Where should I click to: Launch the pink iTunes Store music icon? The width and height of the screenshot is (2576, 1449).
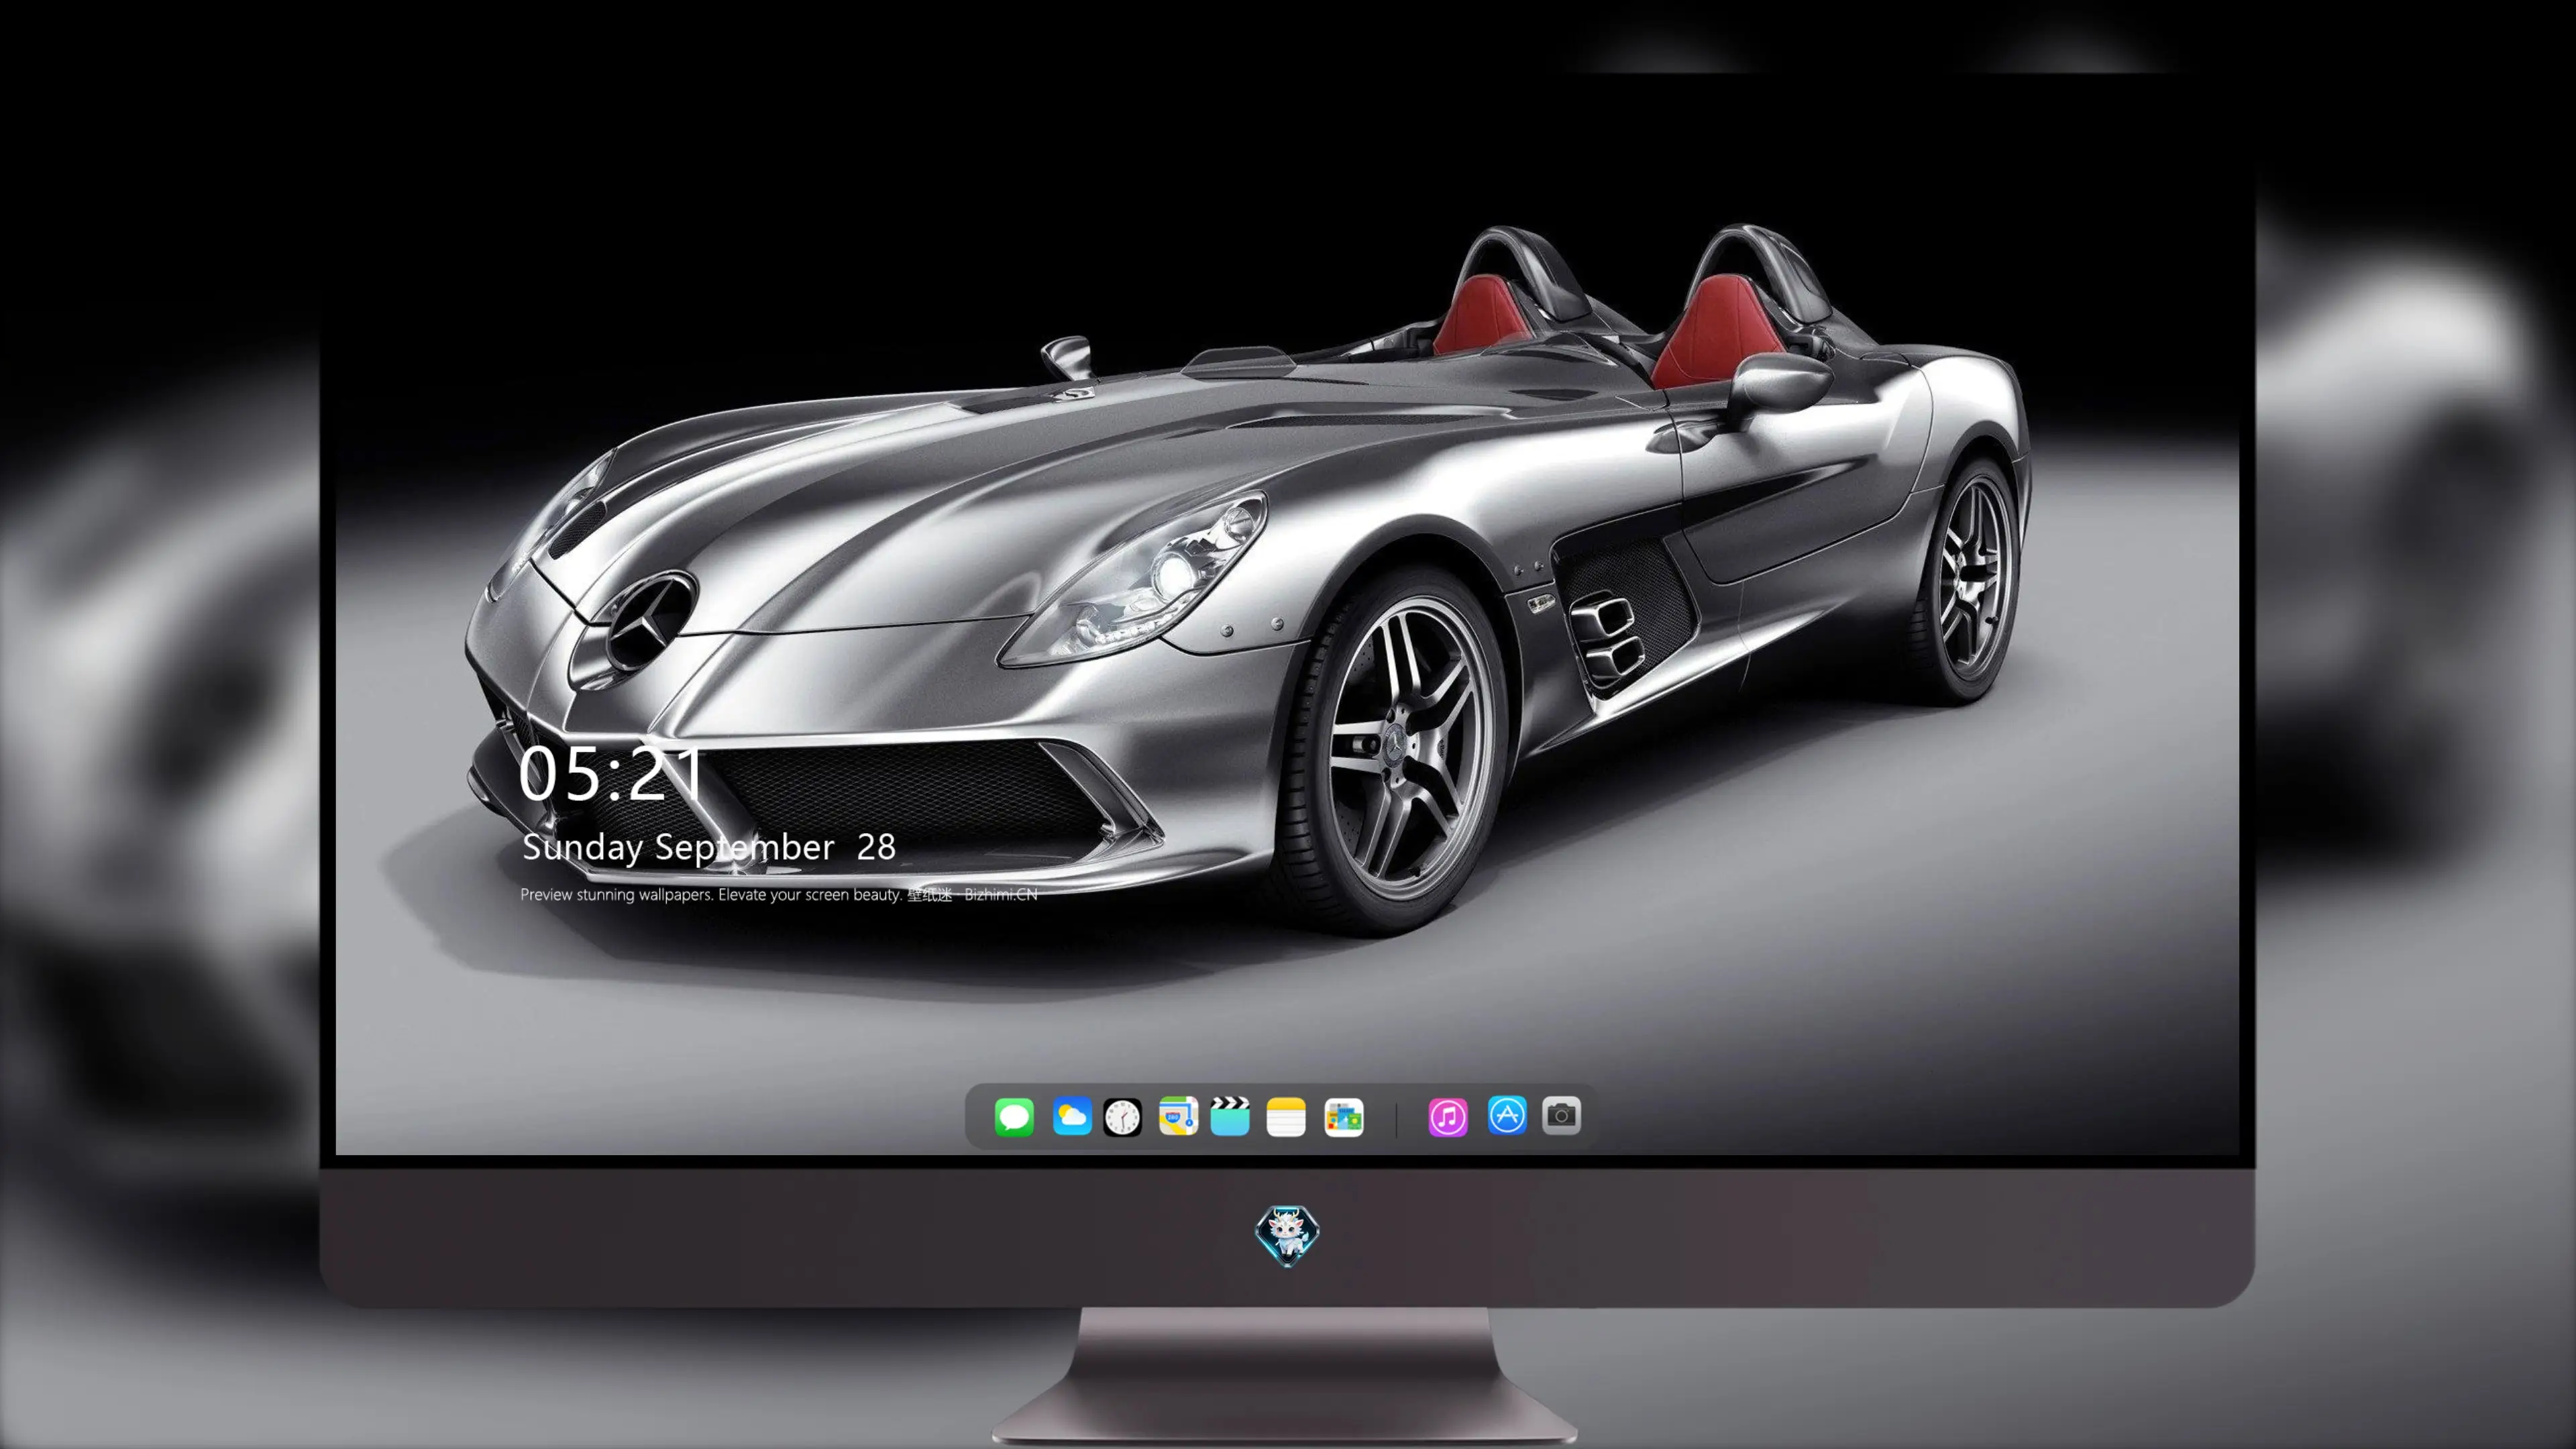(1448, 1117)
